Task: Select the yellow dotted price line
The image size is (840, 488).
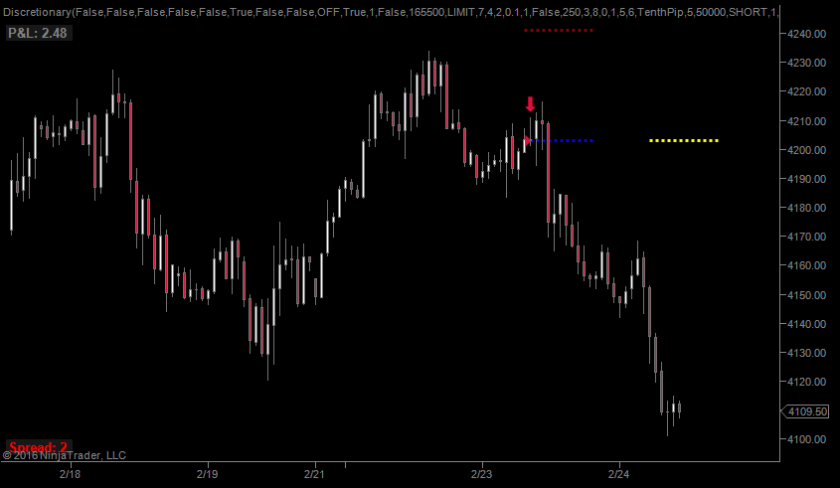Action: 684,140
